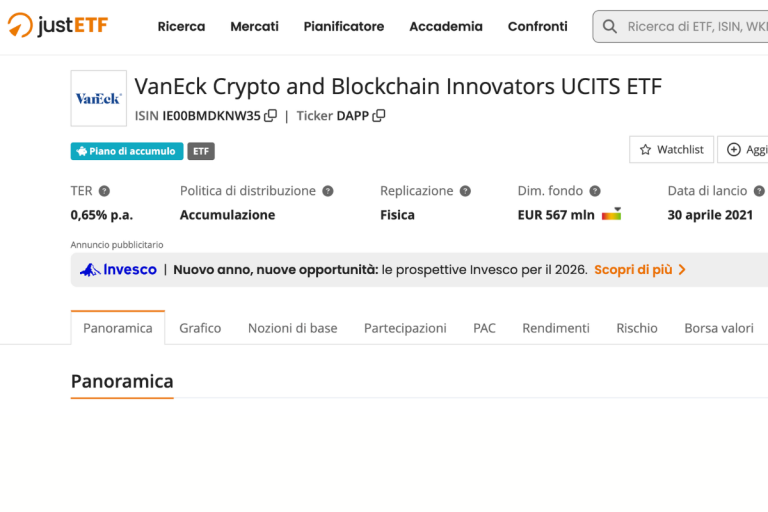Screen dimensions: 768x512
Task: Open the Accademia menu
Action: pos(445,27)
